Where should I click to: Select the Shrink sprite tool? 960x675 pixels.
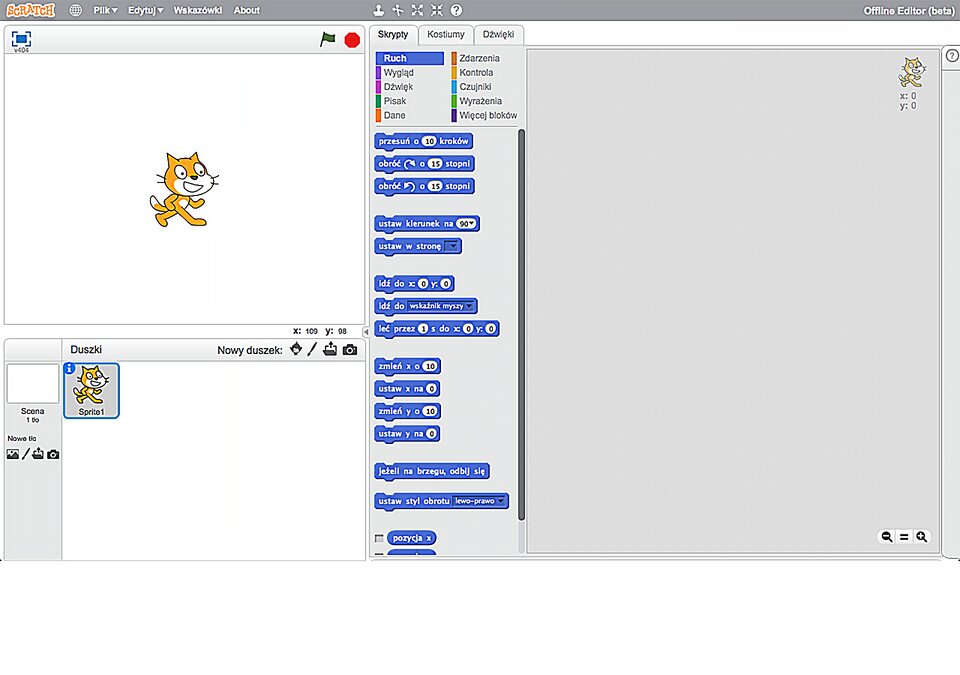[437, 10]
